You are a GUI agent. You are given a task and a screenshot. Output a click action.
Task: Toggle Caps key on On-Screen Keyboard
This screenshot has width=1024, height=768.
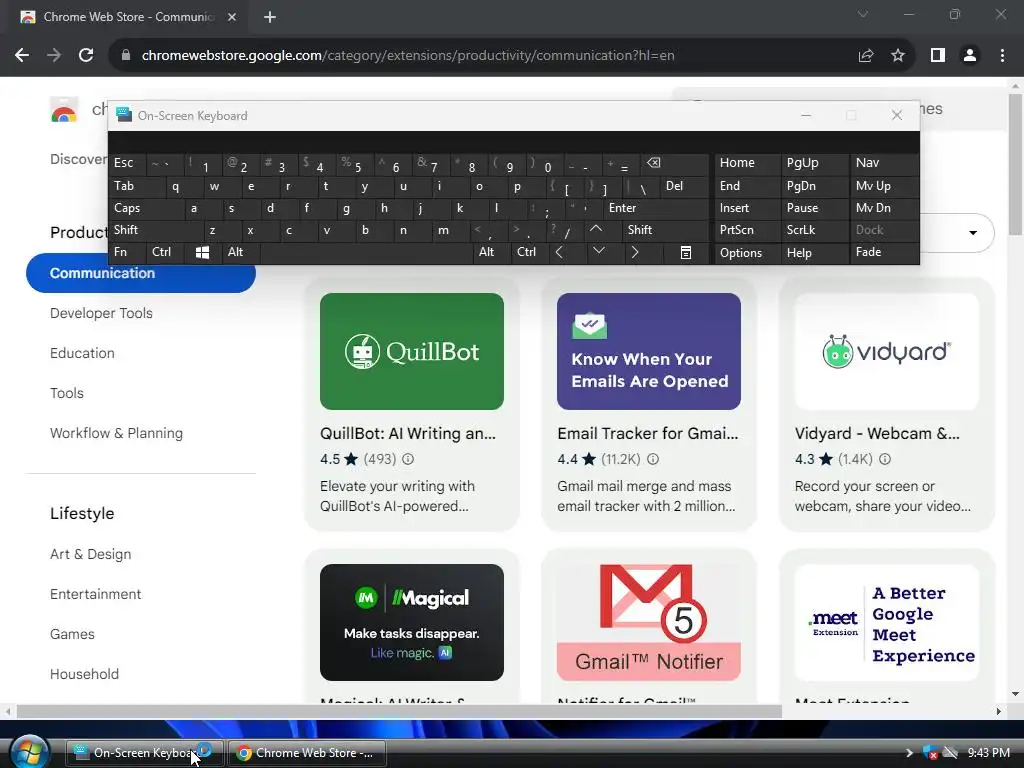click(x=145, y=208)
